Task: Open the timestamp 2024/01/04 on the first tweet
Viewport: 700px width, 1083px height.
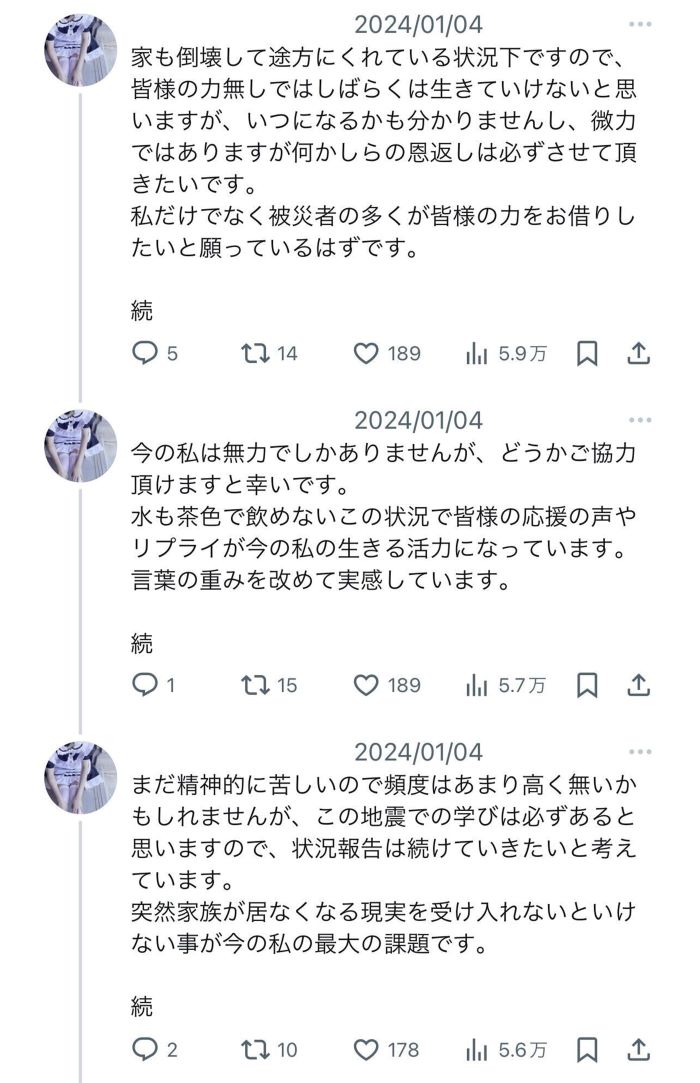Action: [x=419, y=22]
